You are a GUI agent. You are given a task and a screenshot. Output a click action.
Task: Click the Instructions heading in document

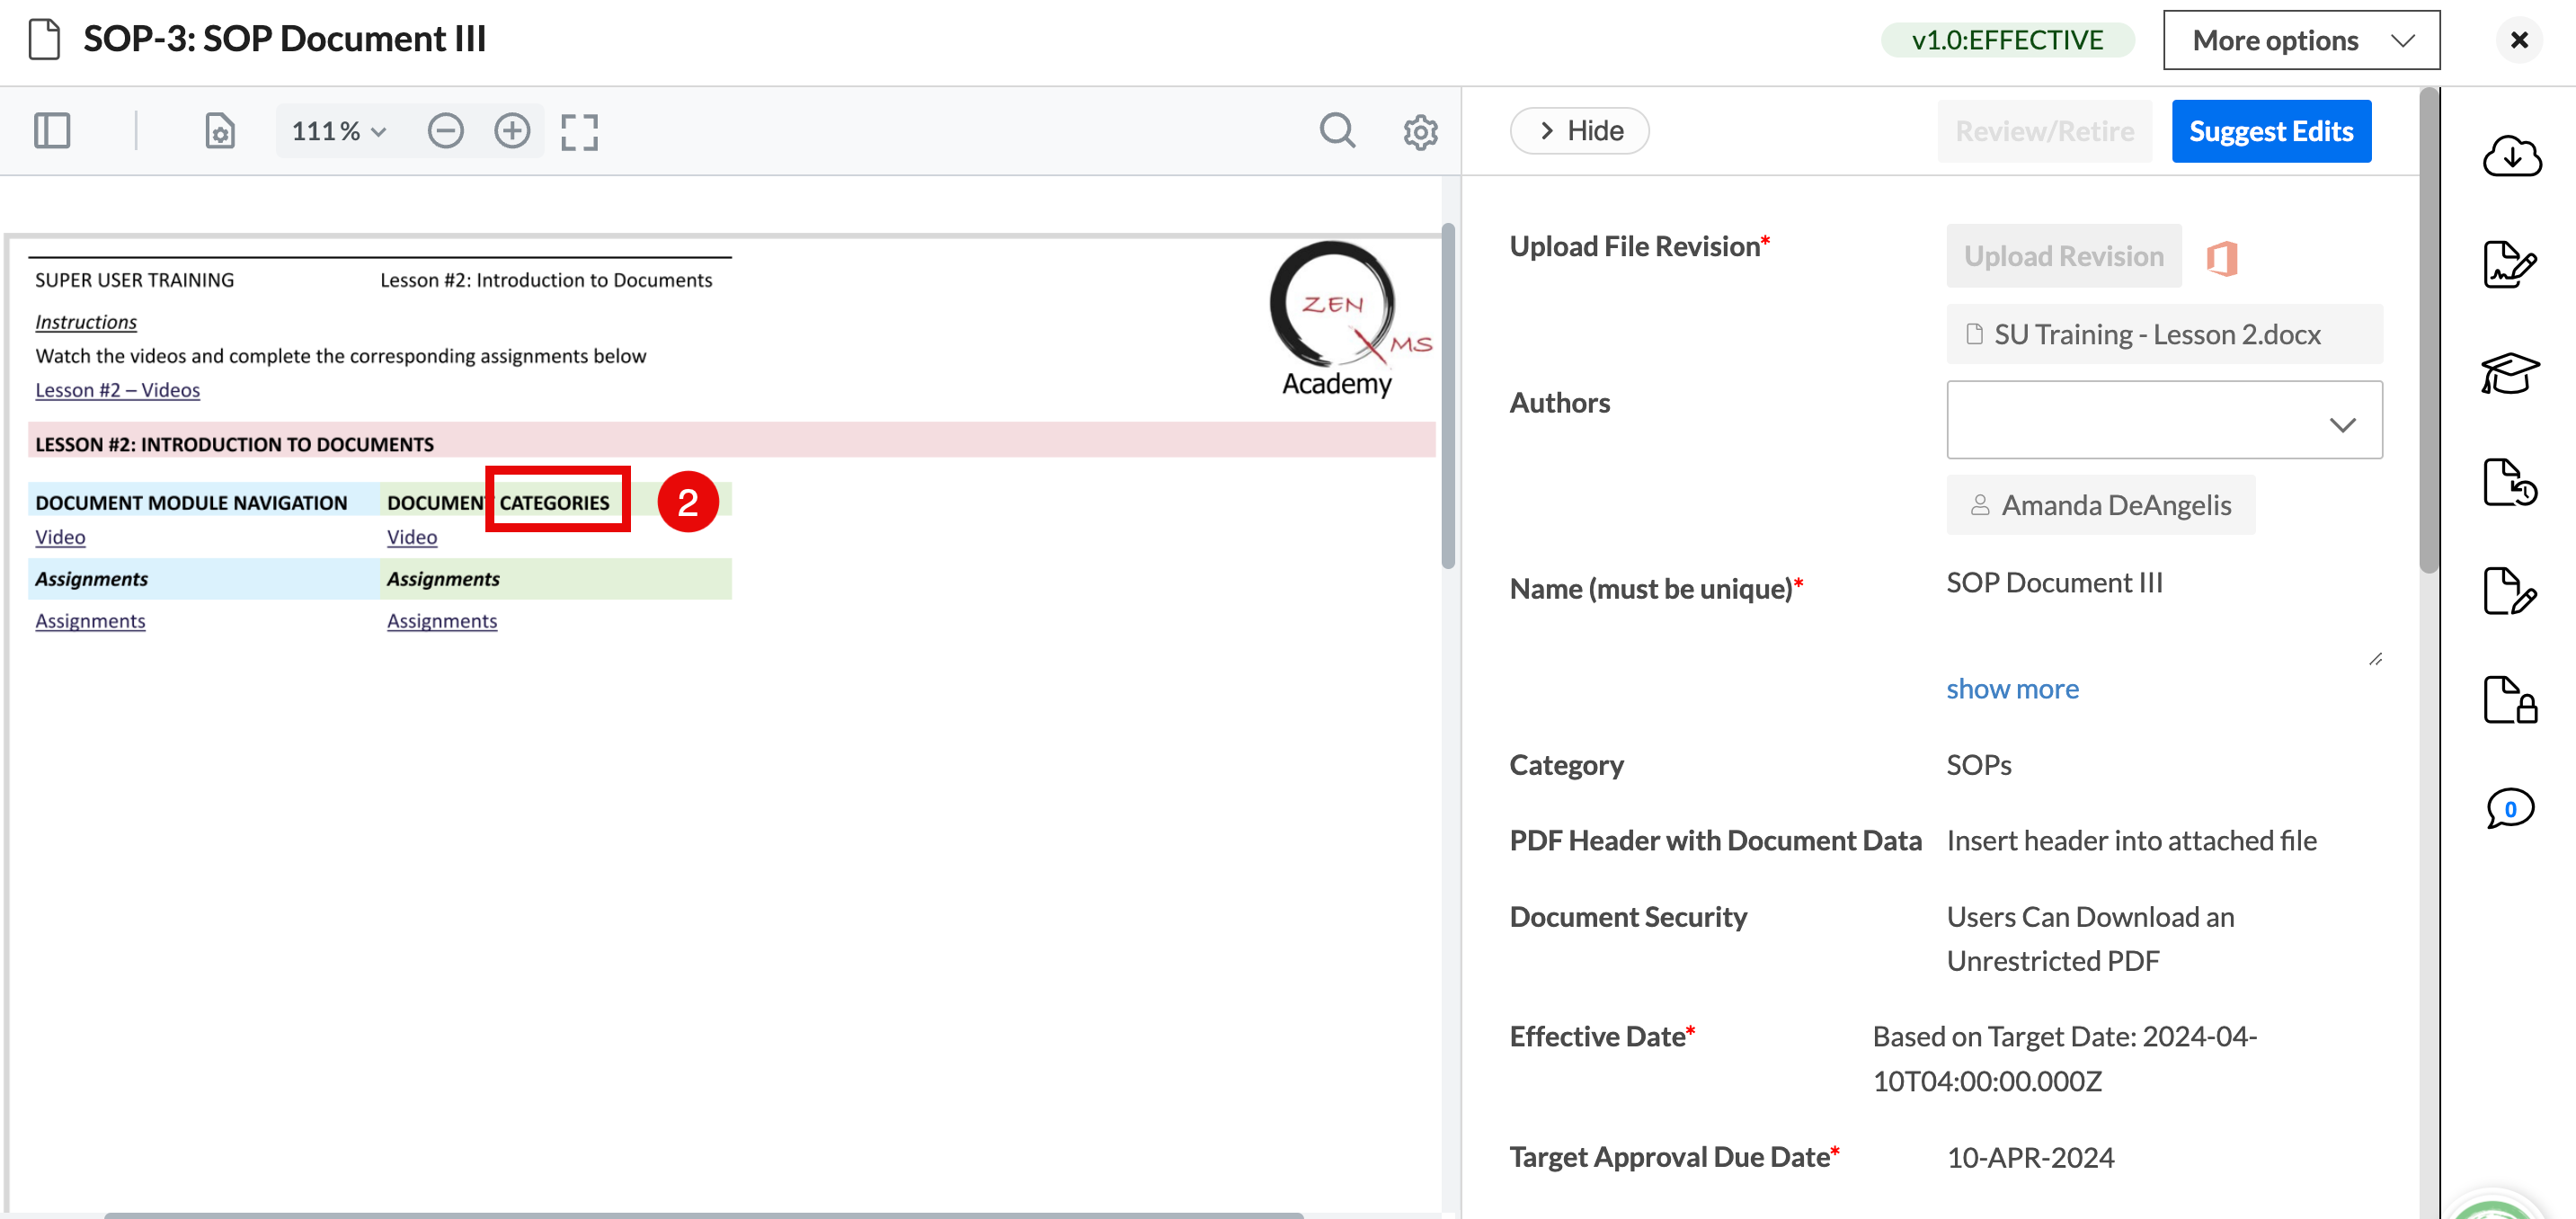tap(86, 322)
